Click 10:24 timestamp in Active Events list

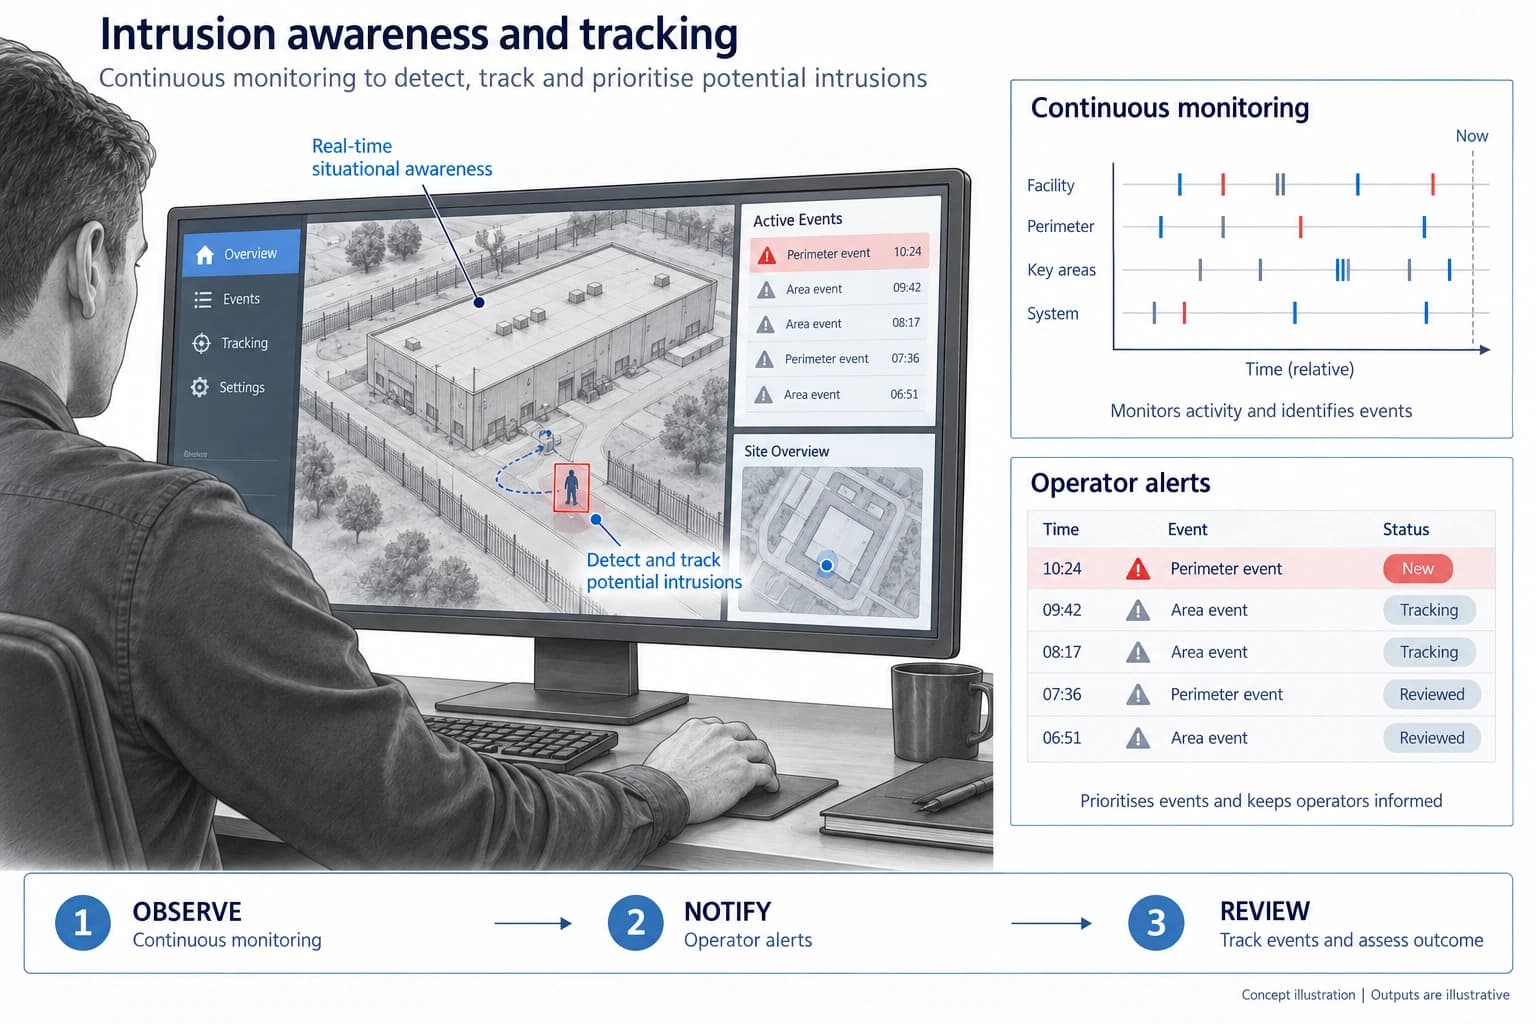pyautogui.click(x=907, y=252)
